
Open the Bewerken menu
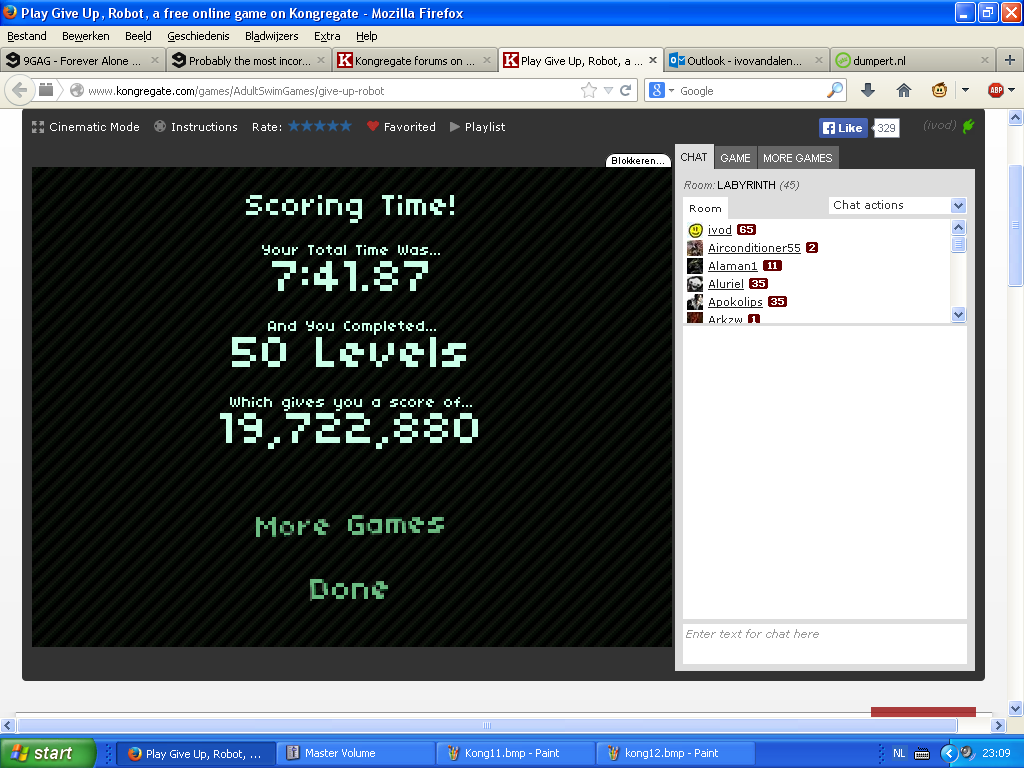click(86, 36)
